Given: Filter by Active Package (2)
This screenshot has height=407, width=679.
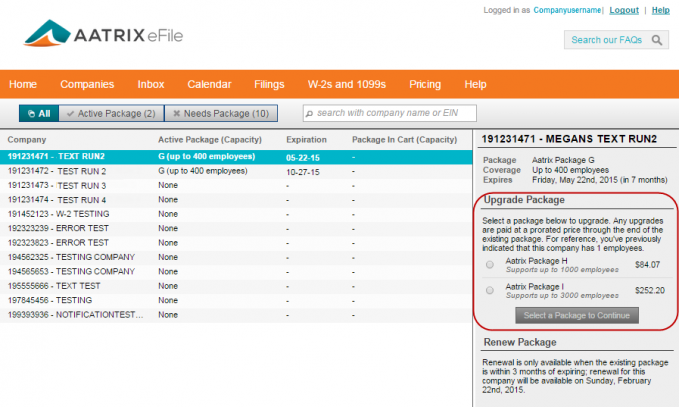Looking at the screenshot, I should 111,113.
